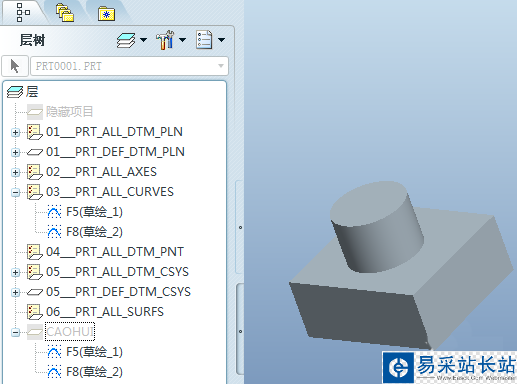This screenshot has width=517, height=384.
Task: Click sketch icon of F5 under CAOHUI
Action: click(54, 352)
